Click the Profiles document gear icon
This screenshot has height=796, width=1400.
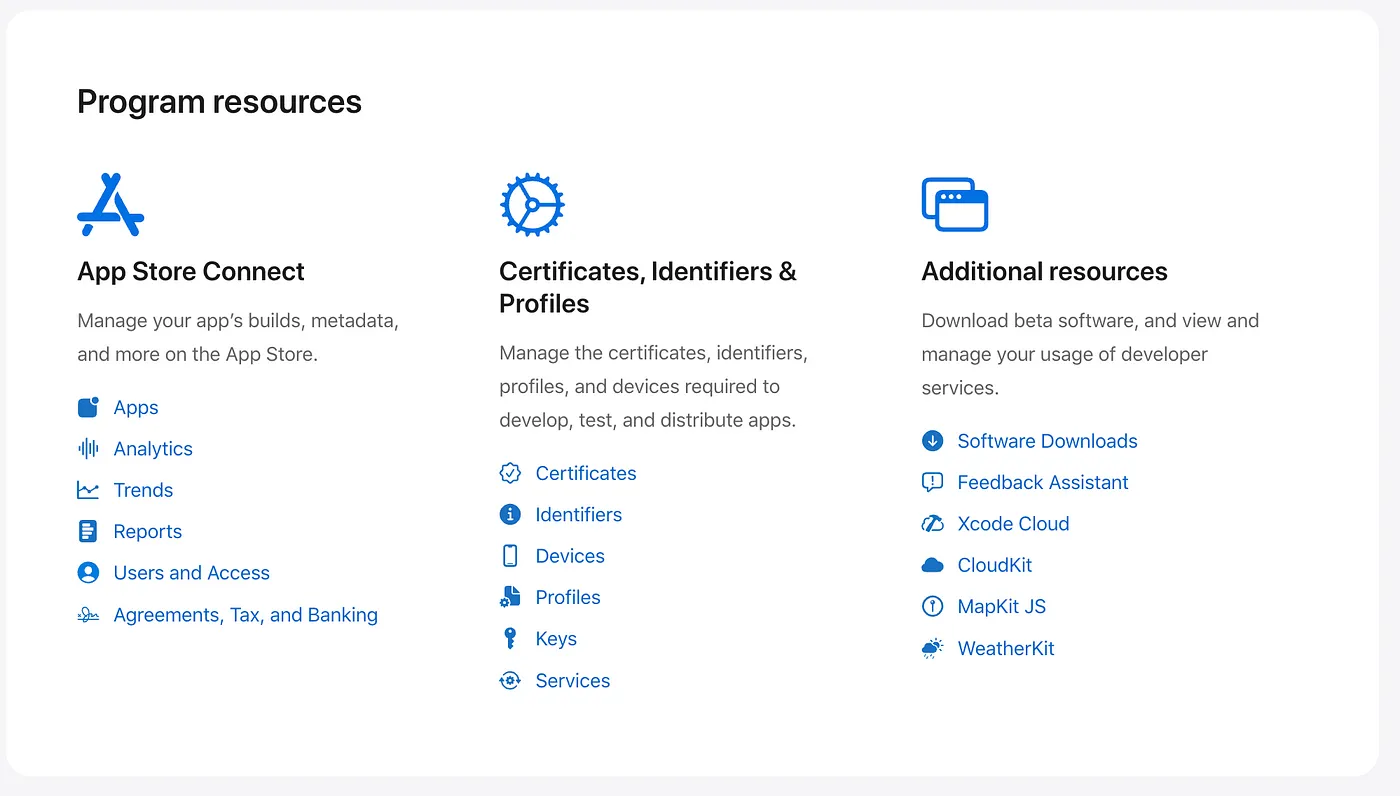tap(510, 597)
